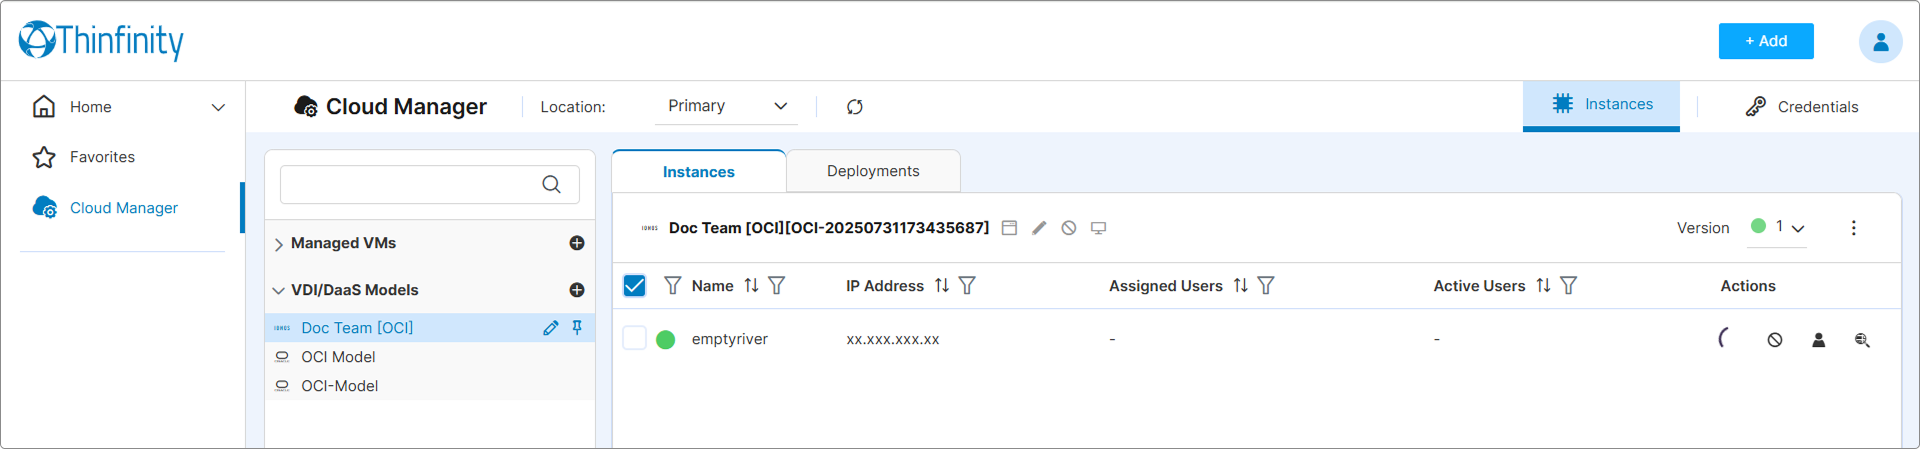1920x449 pixels.
Task: Open the Version 1 dropdown
Action: 1777,227
